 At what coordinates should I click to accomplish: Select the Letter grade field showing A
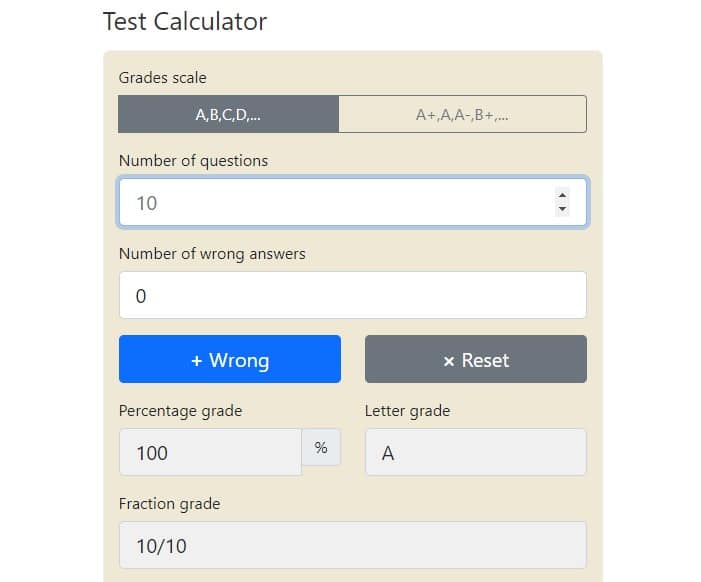476,452
